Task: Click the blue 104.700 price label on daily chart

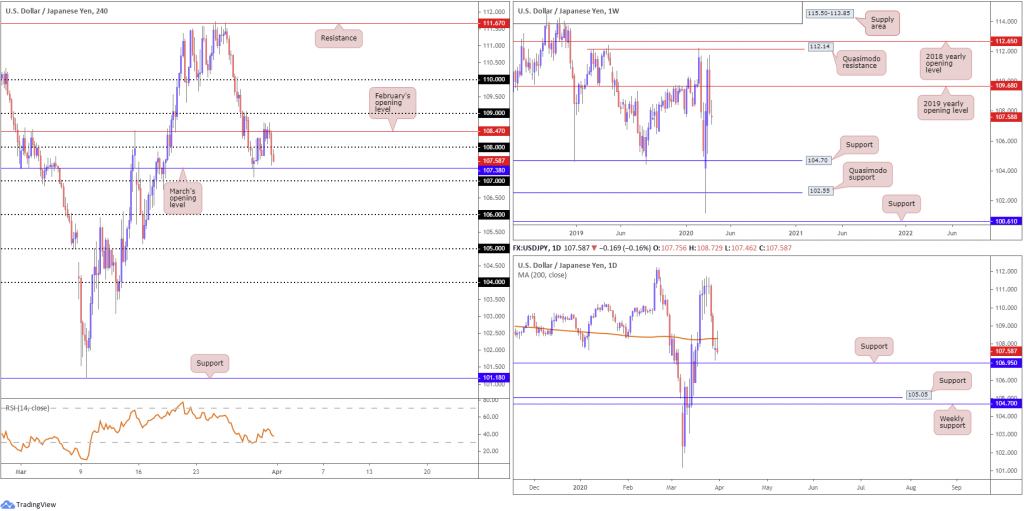Action: tap(1007, 404)
